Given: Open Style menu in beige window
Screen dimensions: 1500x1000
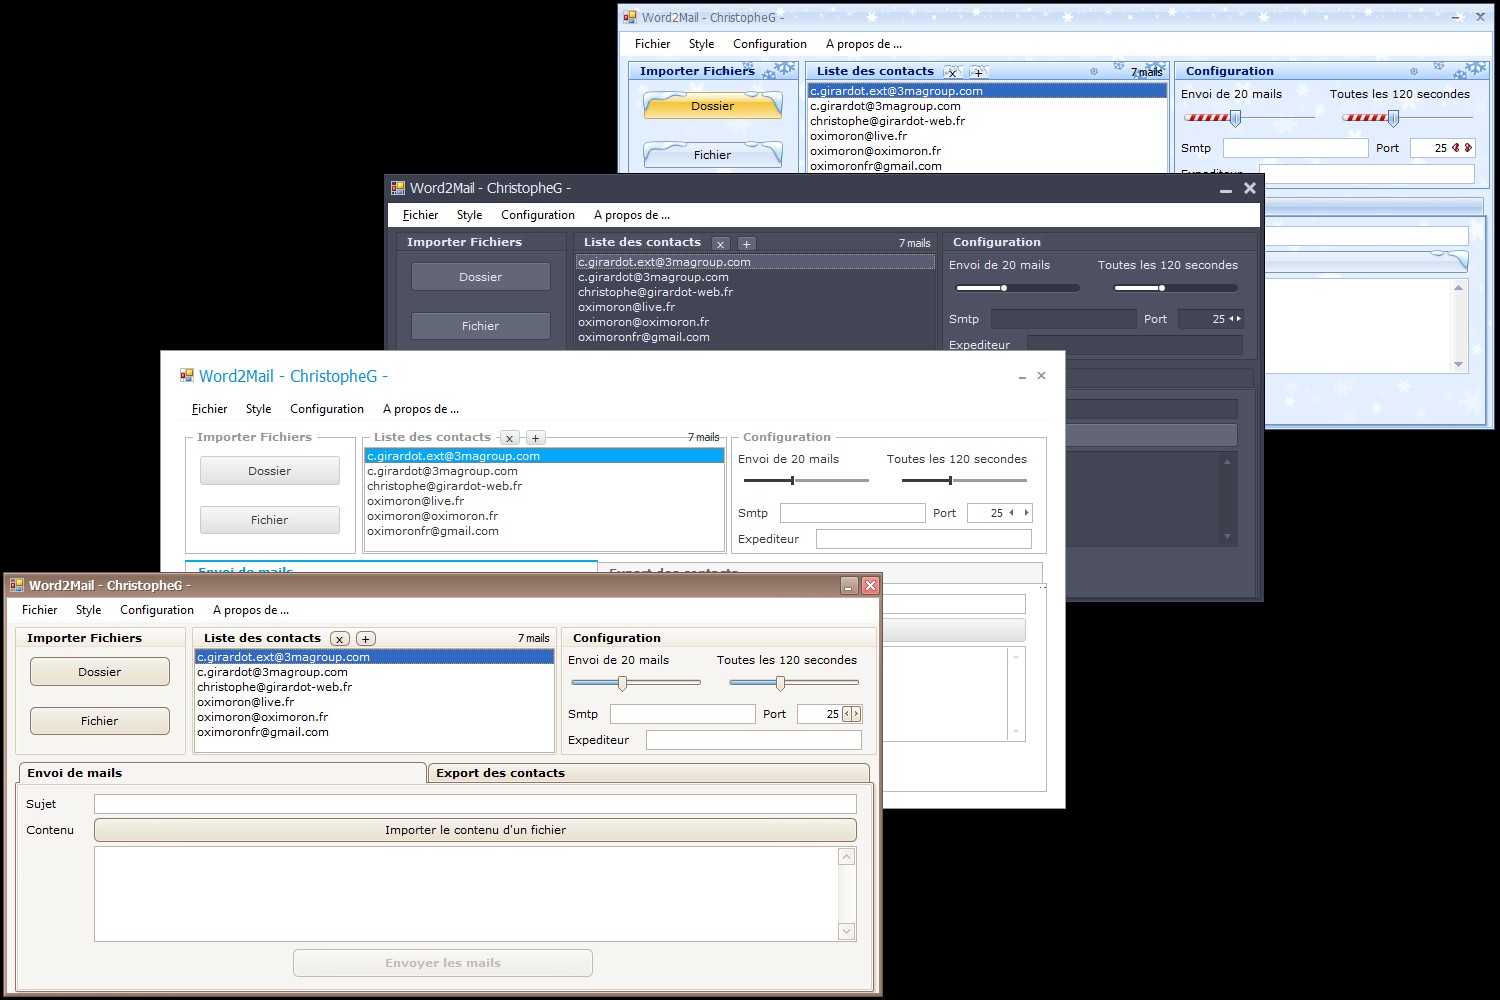Looking at the screenshot, I should pyautogui.click(x=89, y=610).
